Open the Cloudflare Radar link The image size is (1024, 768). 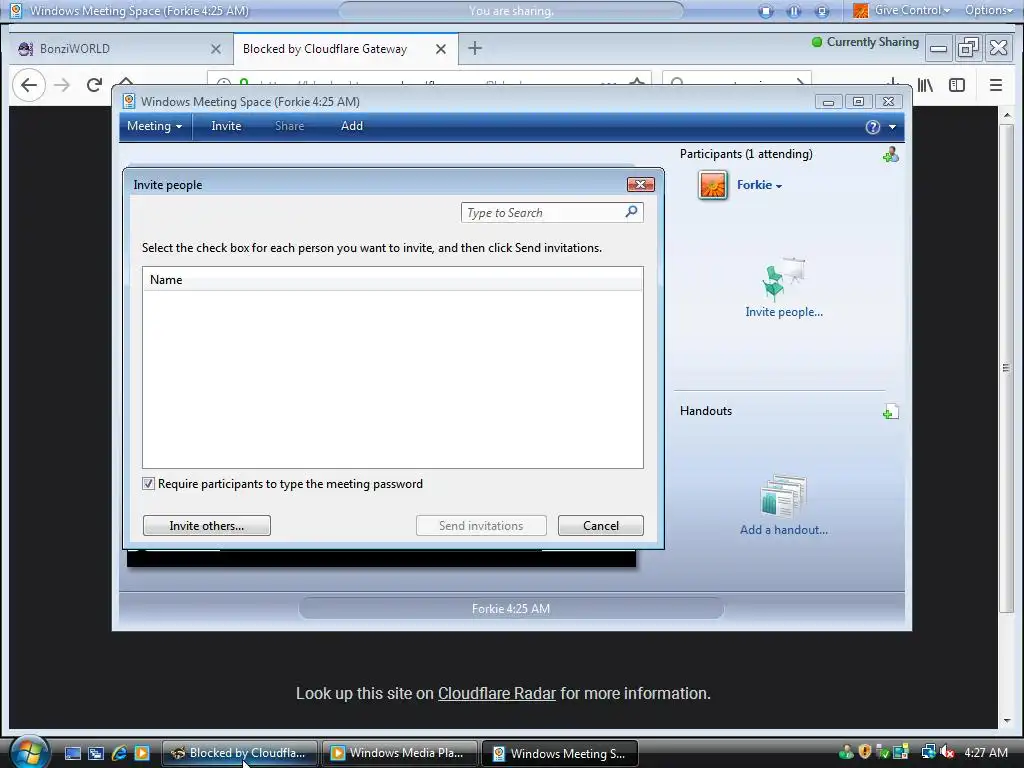pos(496,694)
